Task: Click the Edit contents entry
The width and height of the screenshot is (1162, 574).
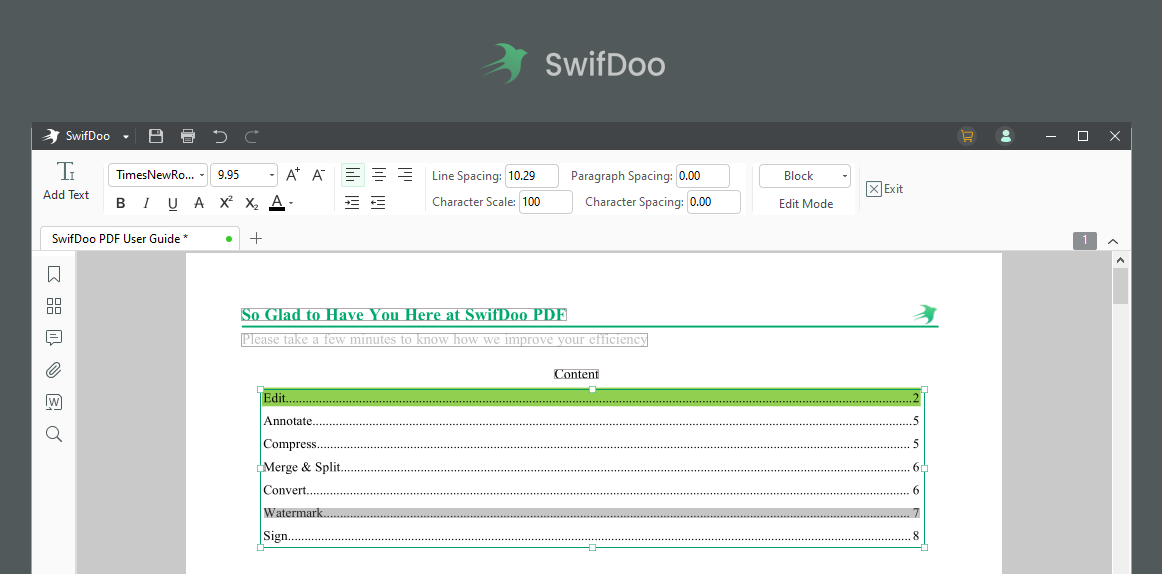Action: 591,398
